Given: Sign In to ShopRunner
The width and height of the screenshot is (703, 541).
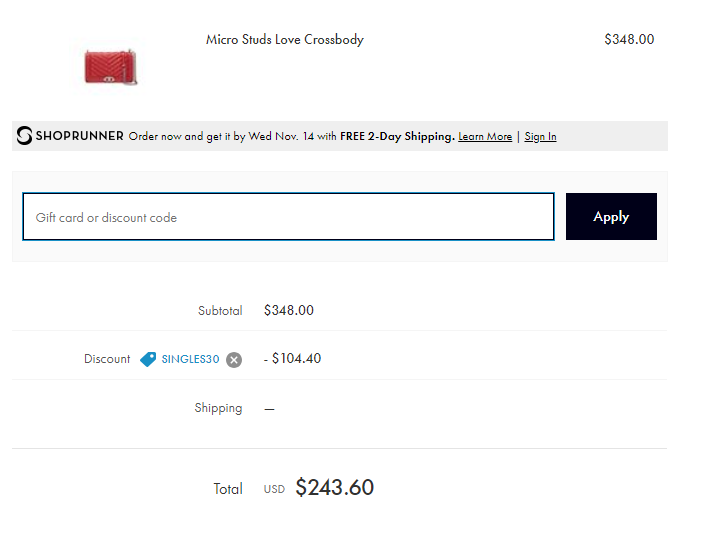Looking at the screenshot, I should coord(540,137).
